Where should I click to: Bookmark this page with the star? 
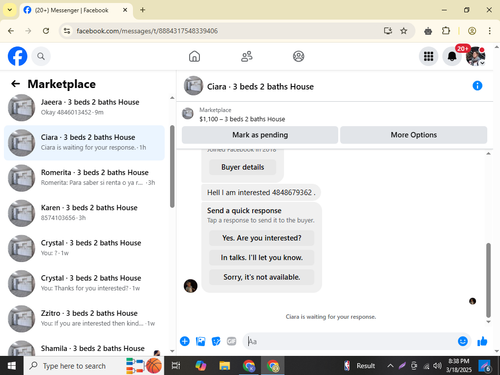(x=404, y=31)
